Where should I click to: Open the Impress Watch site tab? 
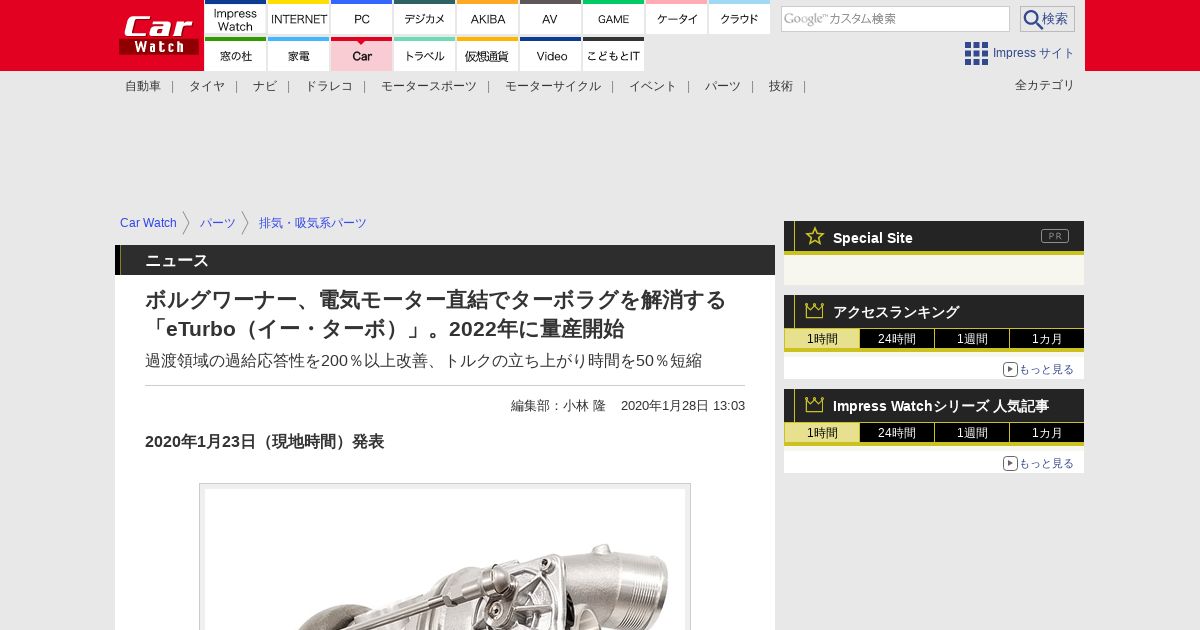(236, 17)
